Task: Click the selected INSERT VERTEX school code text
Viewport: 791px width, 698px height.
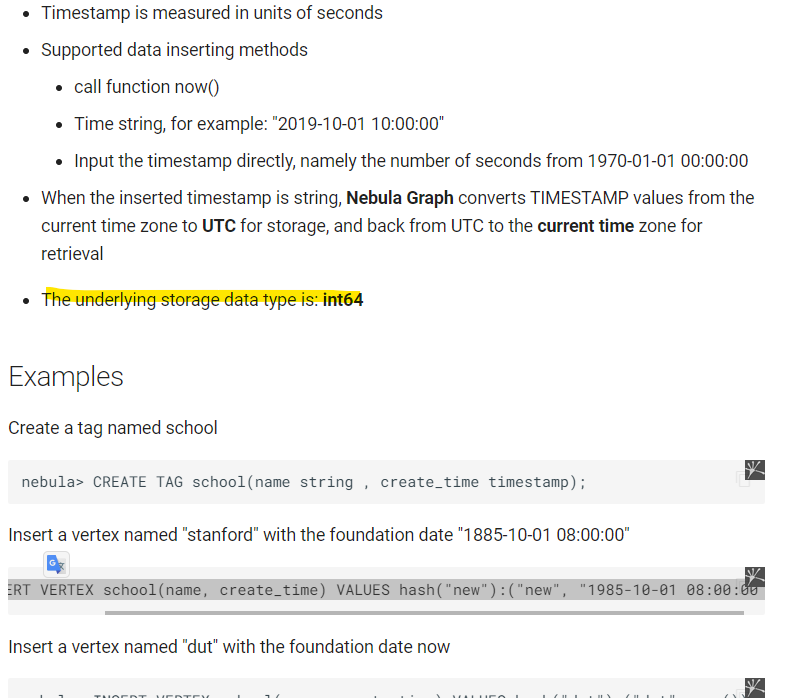Action: (x=380, y=590)
